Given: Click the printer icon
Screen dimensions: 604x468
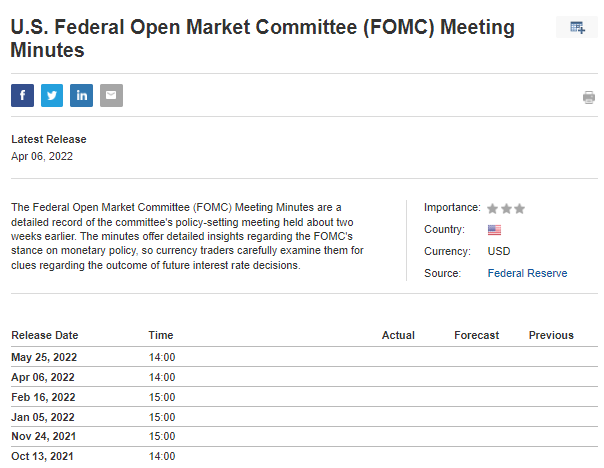Looking at the screenshot, I should pos(589,97).
